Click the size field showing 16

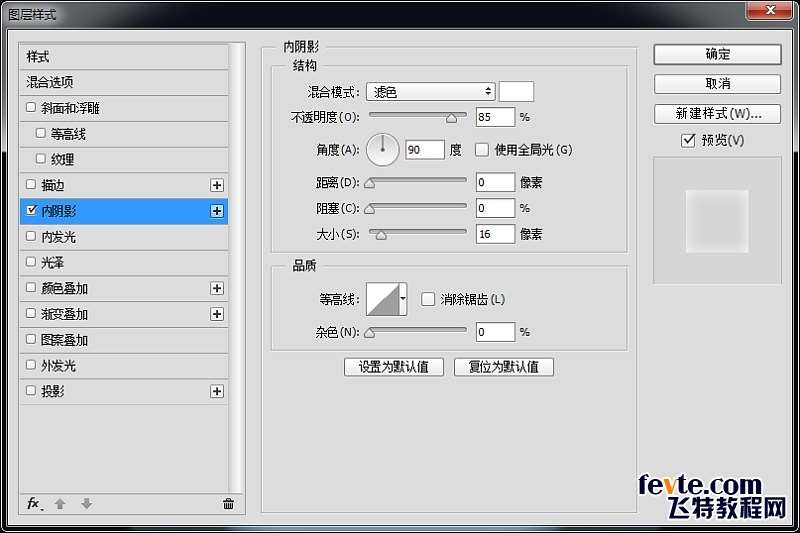[495, 234]
